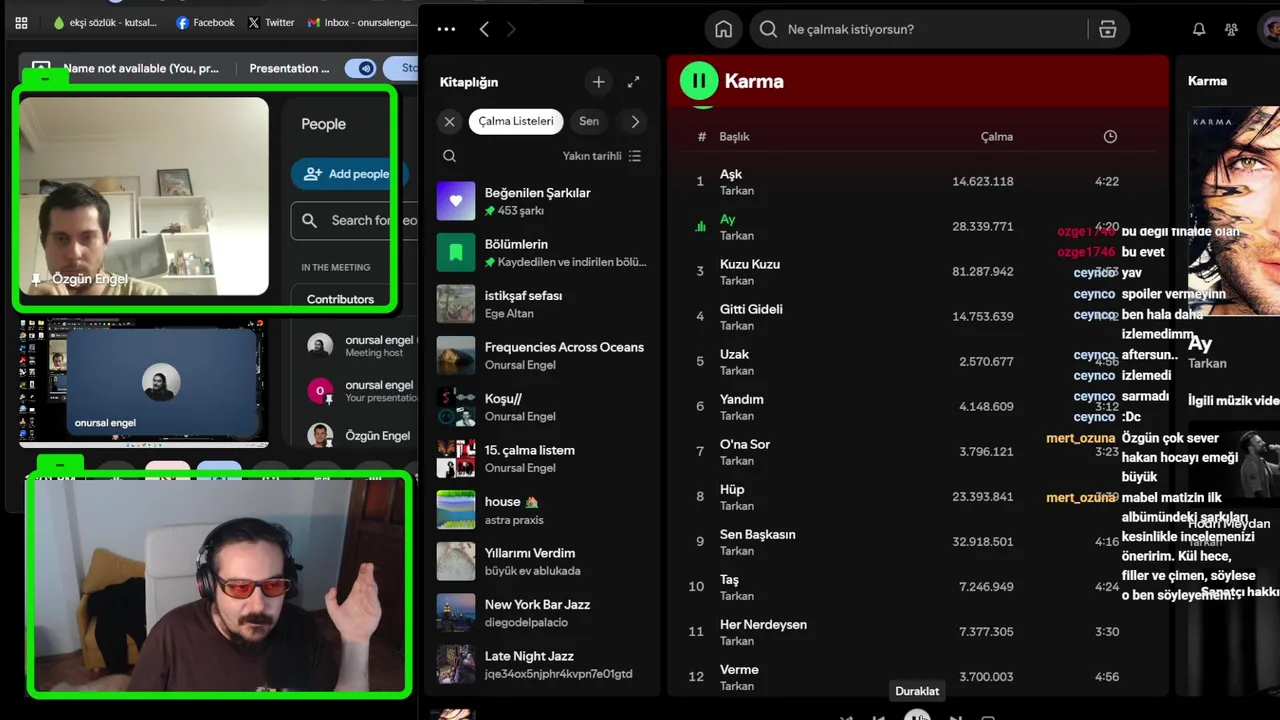Go forward with Spotify's right arrow
Image resolution: width=1280 pixels, height=720 pixels.
click(x=511, y=29)
